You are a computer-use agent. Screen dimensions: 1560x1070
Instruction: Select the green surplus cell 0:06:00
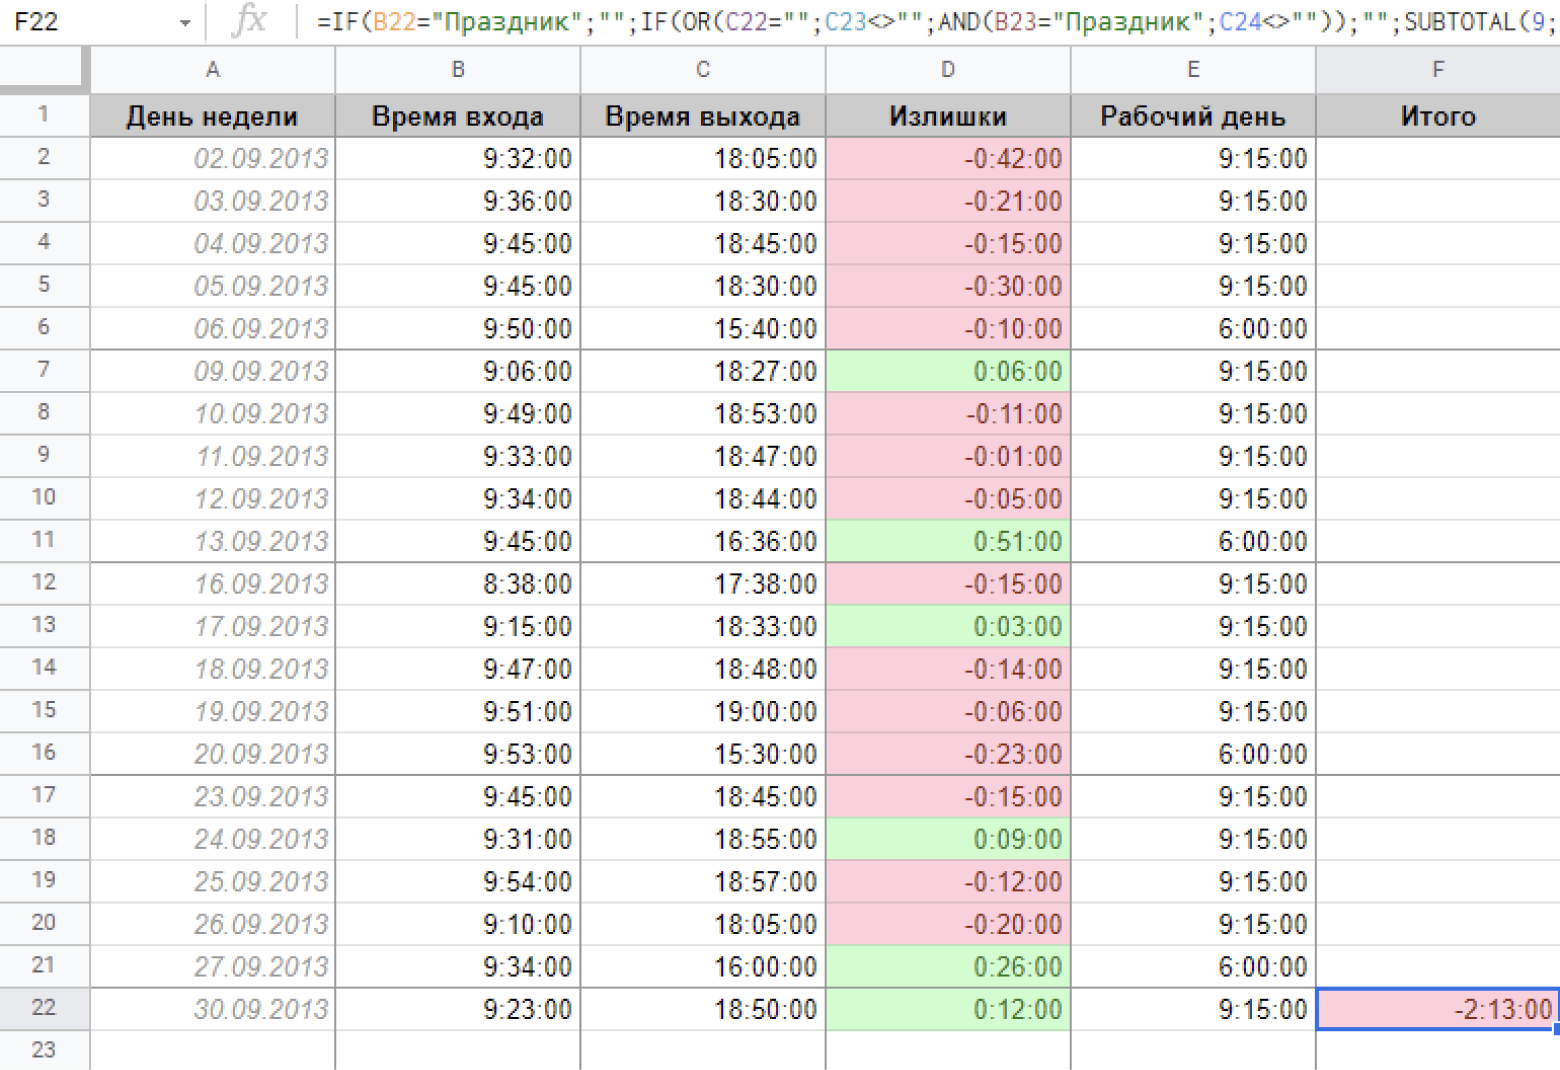point(948,371)
